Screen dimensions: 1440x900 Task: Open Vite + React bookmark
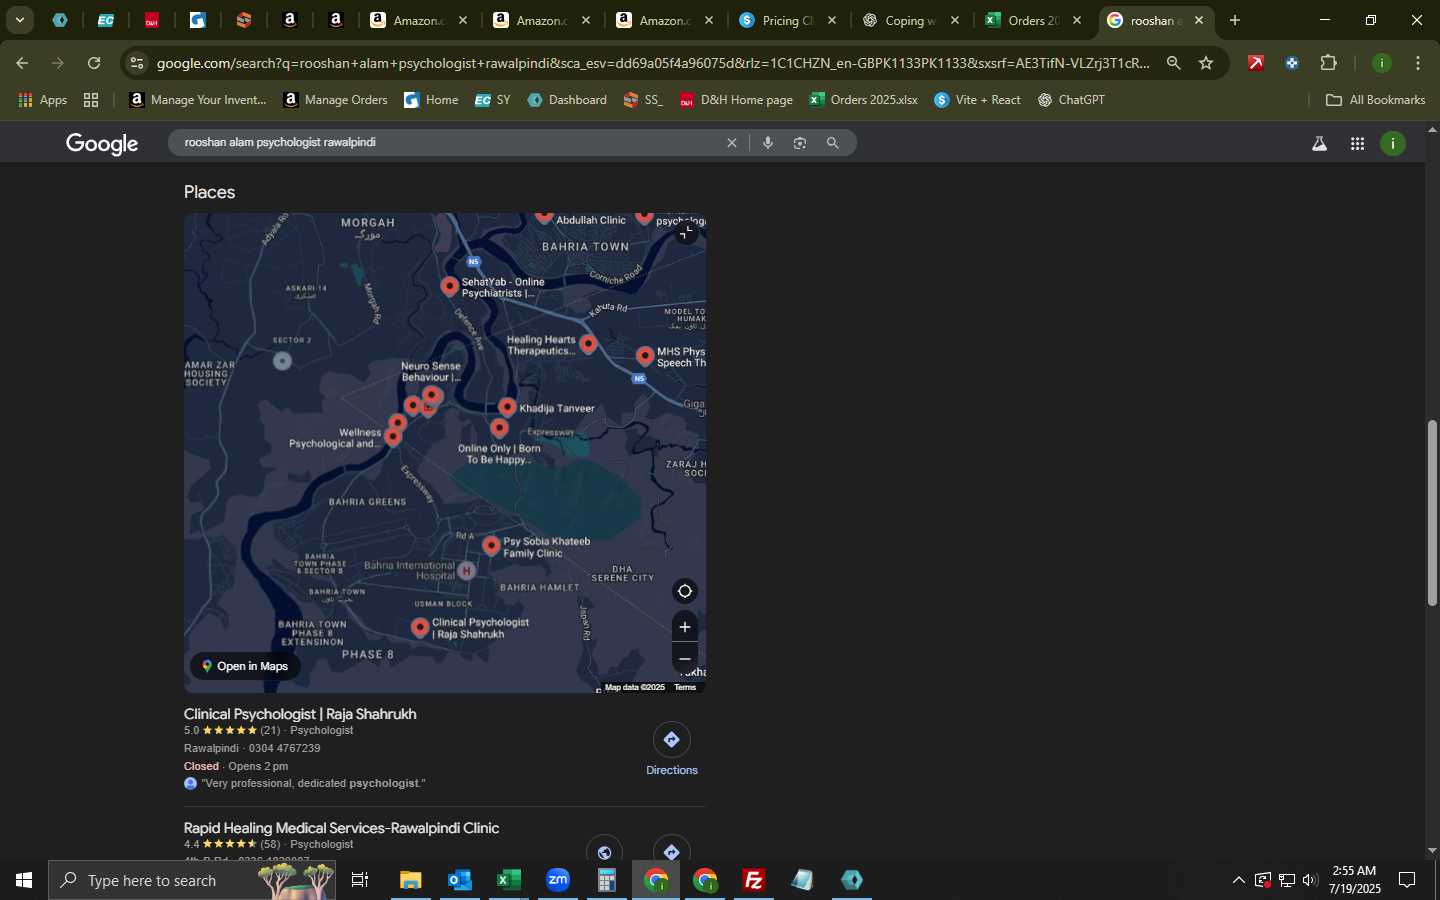[977, 100]
